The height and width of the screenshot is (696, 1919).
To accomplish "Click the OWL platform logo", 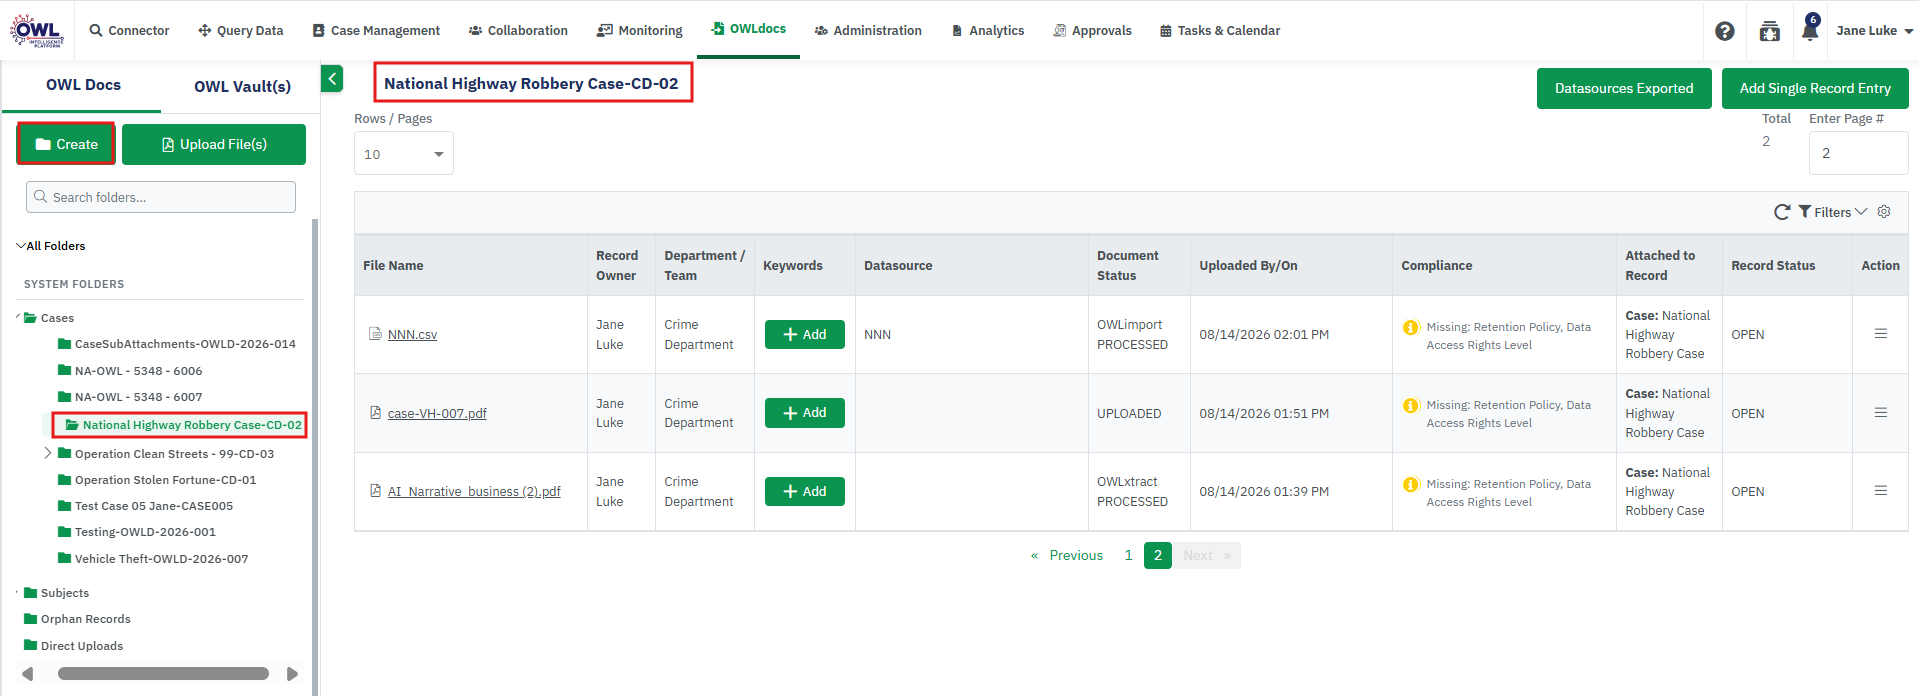I will 37,30.
